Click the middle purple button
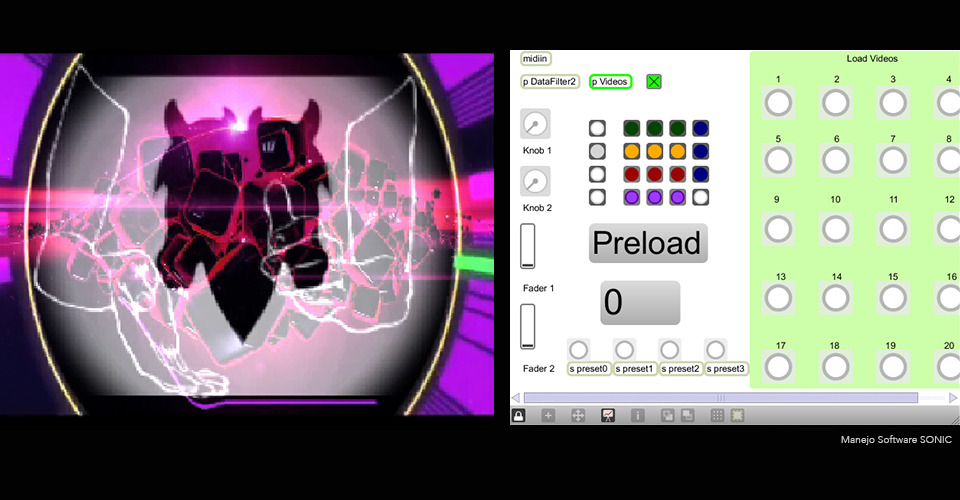The height and width of the screenshot is (500, 960). tap(654, 197)
